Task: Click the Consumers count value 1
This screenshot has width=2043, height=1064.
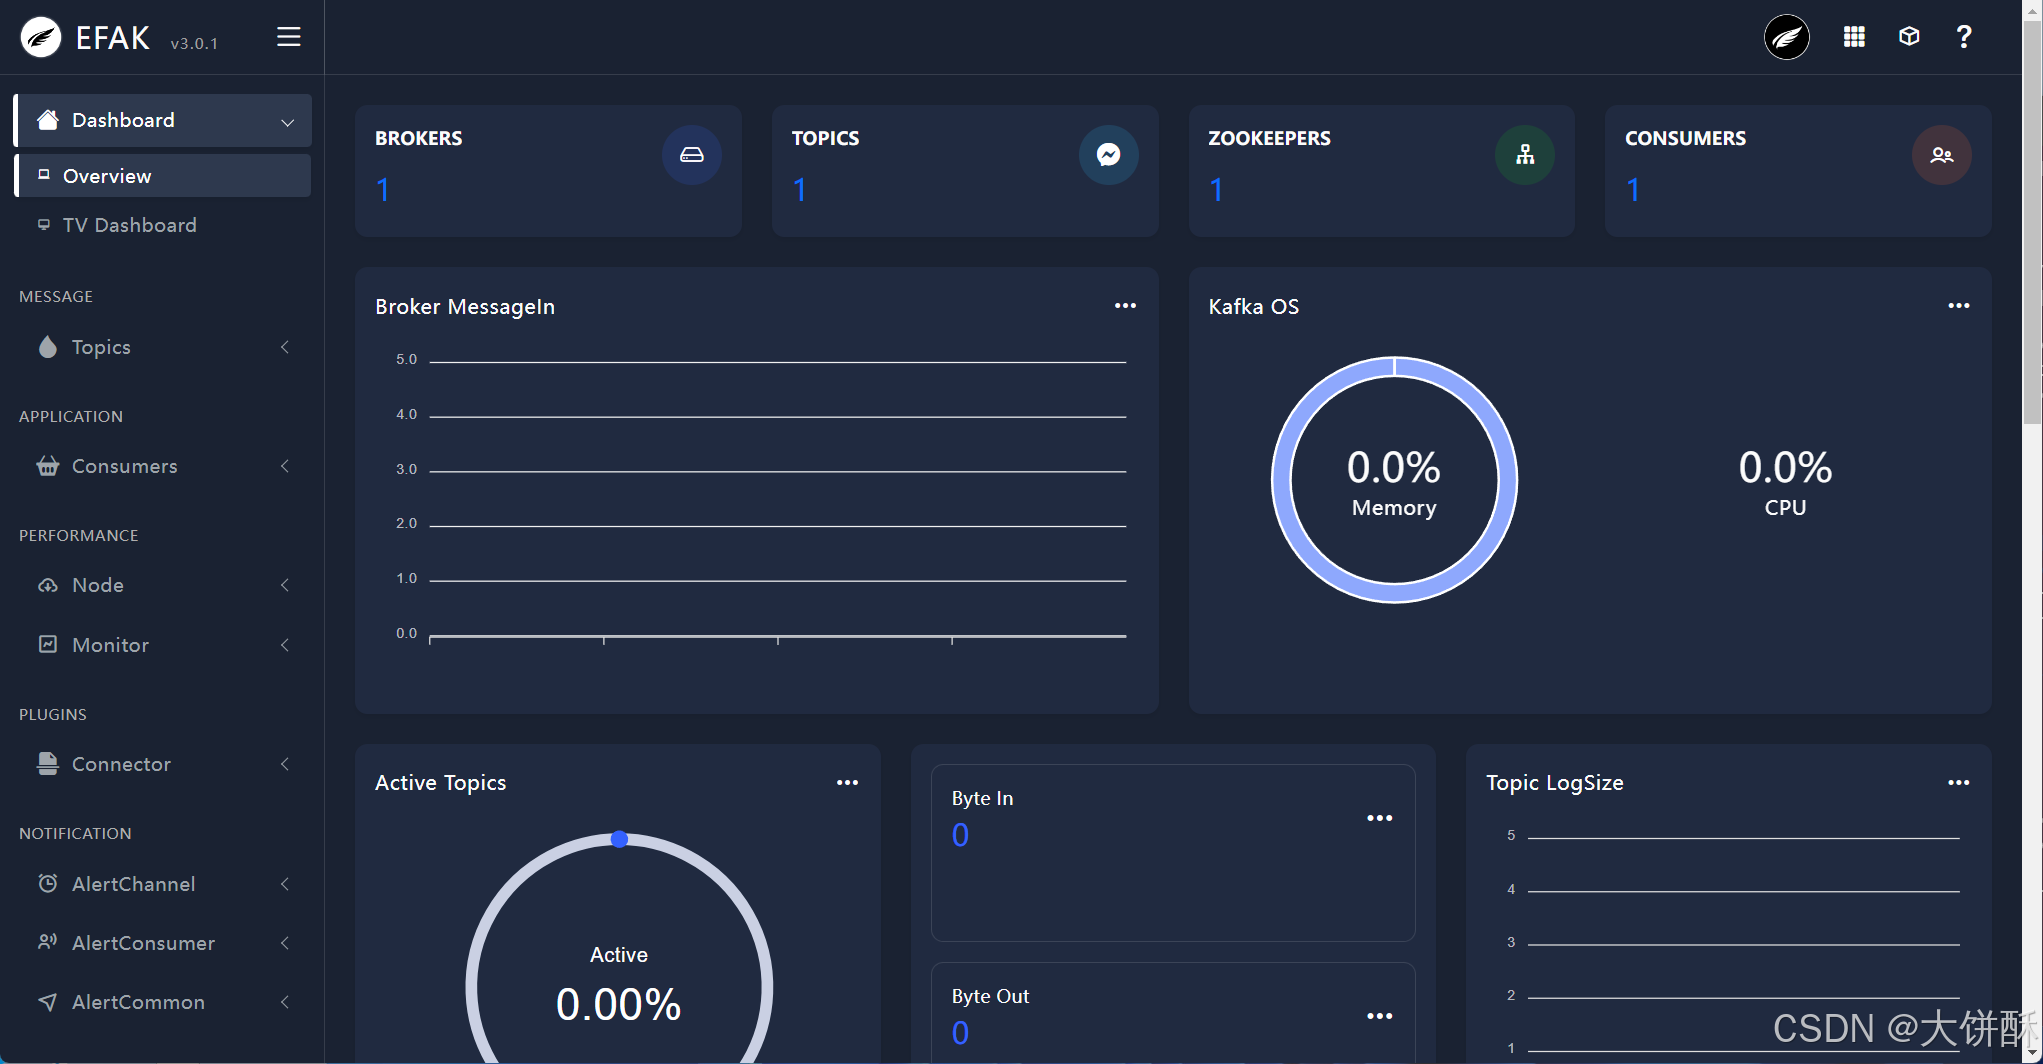Action: (x=1634, y=190)
